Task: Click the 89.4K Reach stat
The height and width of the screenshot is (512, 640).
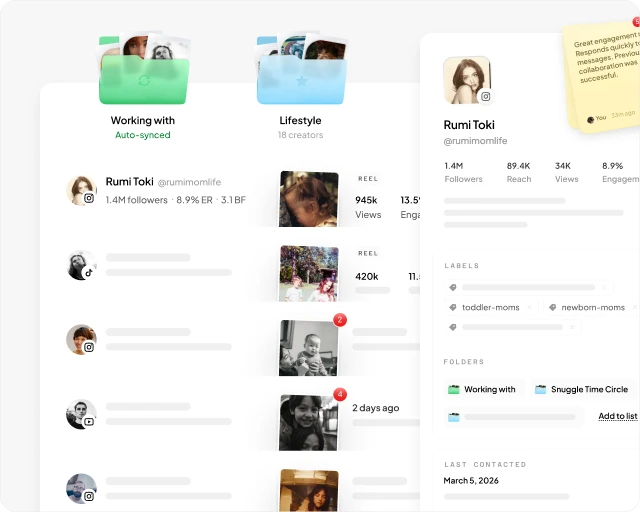Action: (519, 172)
